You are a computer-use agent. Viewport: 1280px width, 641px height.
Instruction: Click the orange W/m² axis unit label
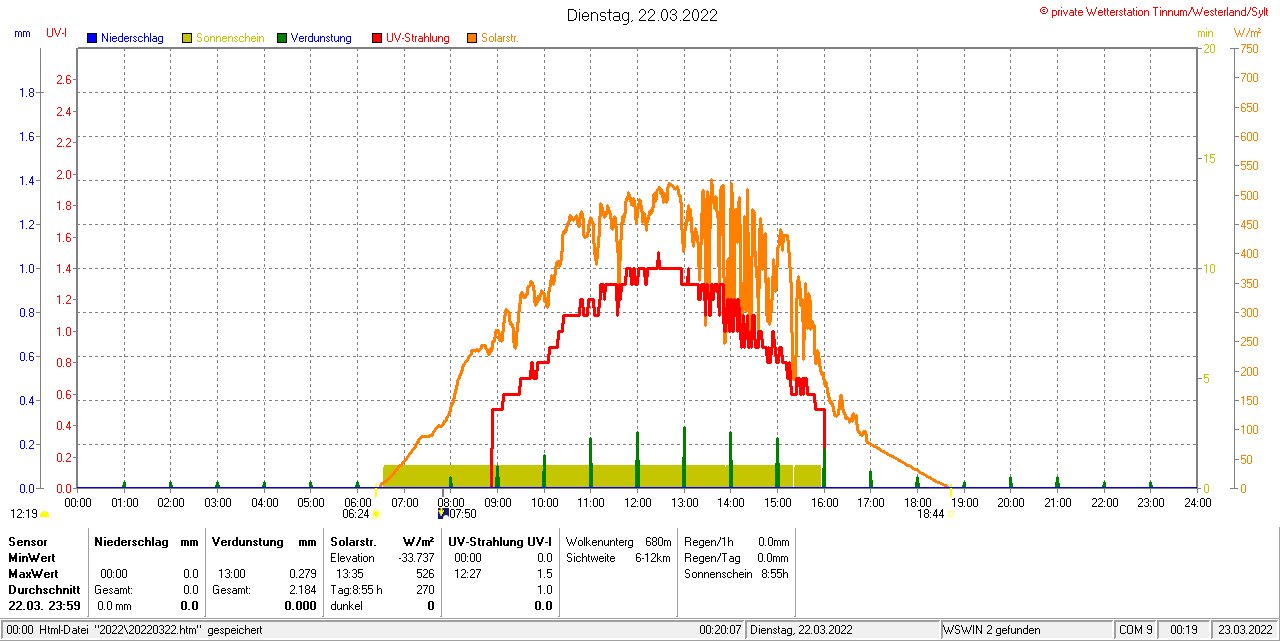click(1247, 33)
